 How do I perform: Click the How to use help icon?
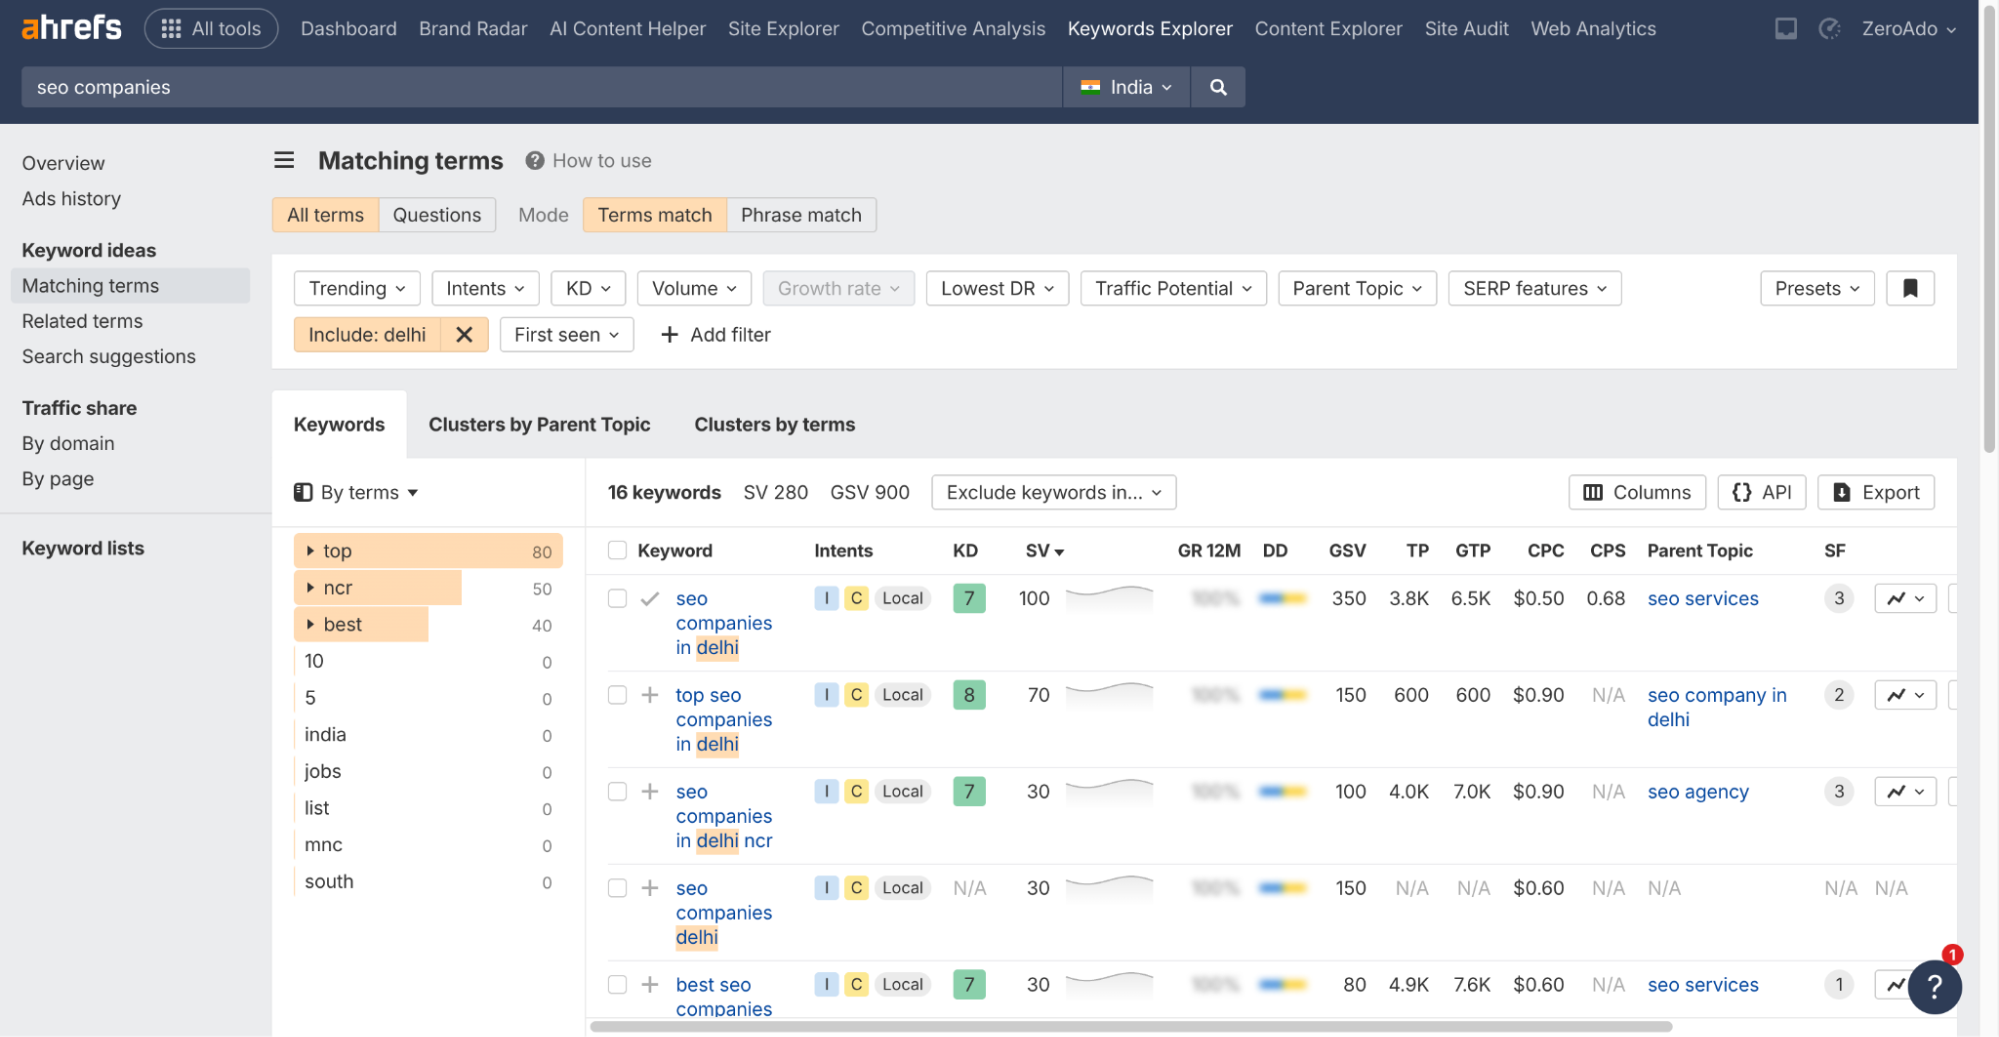[x=535, y=161]
